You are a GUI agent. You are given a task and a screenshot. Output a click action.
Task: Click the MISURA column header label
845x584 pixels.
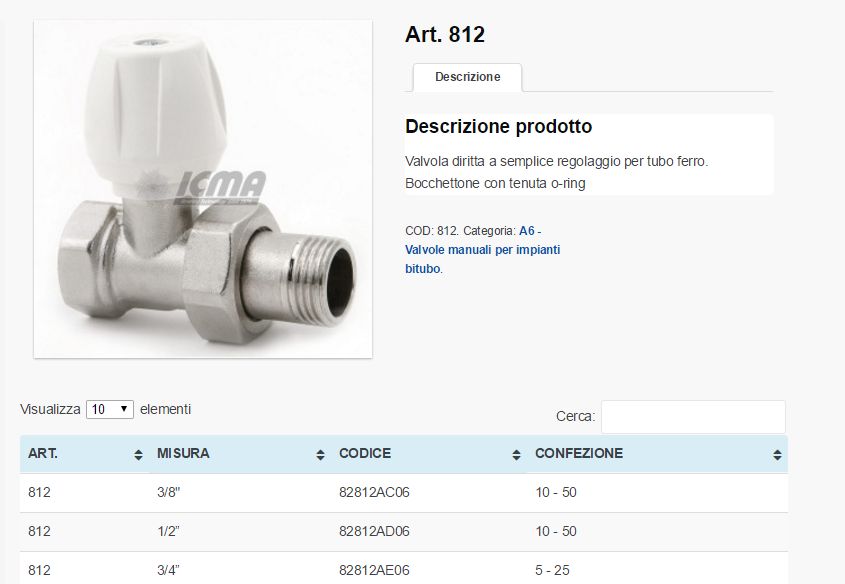point(183,453)
